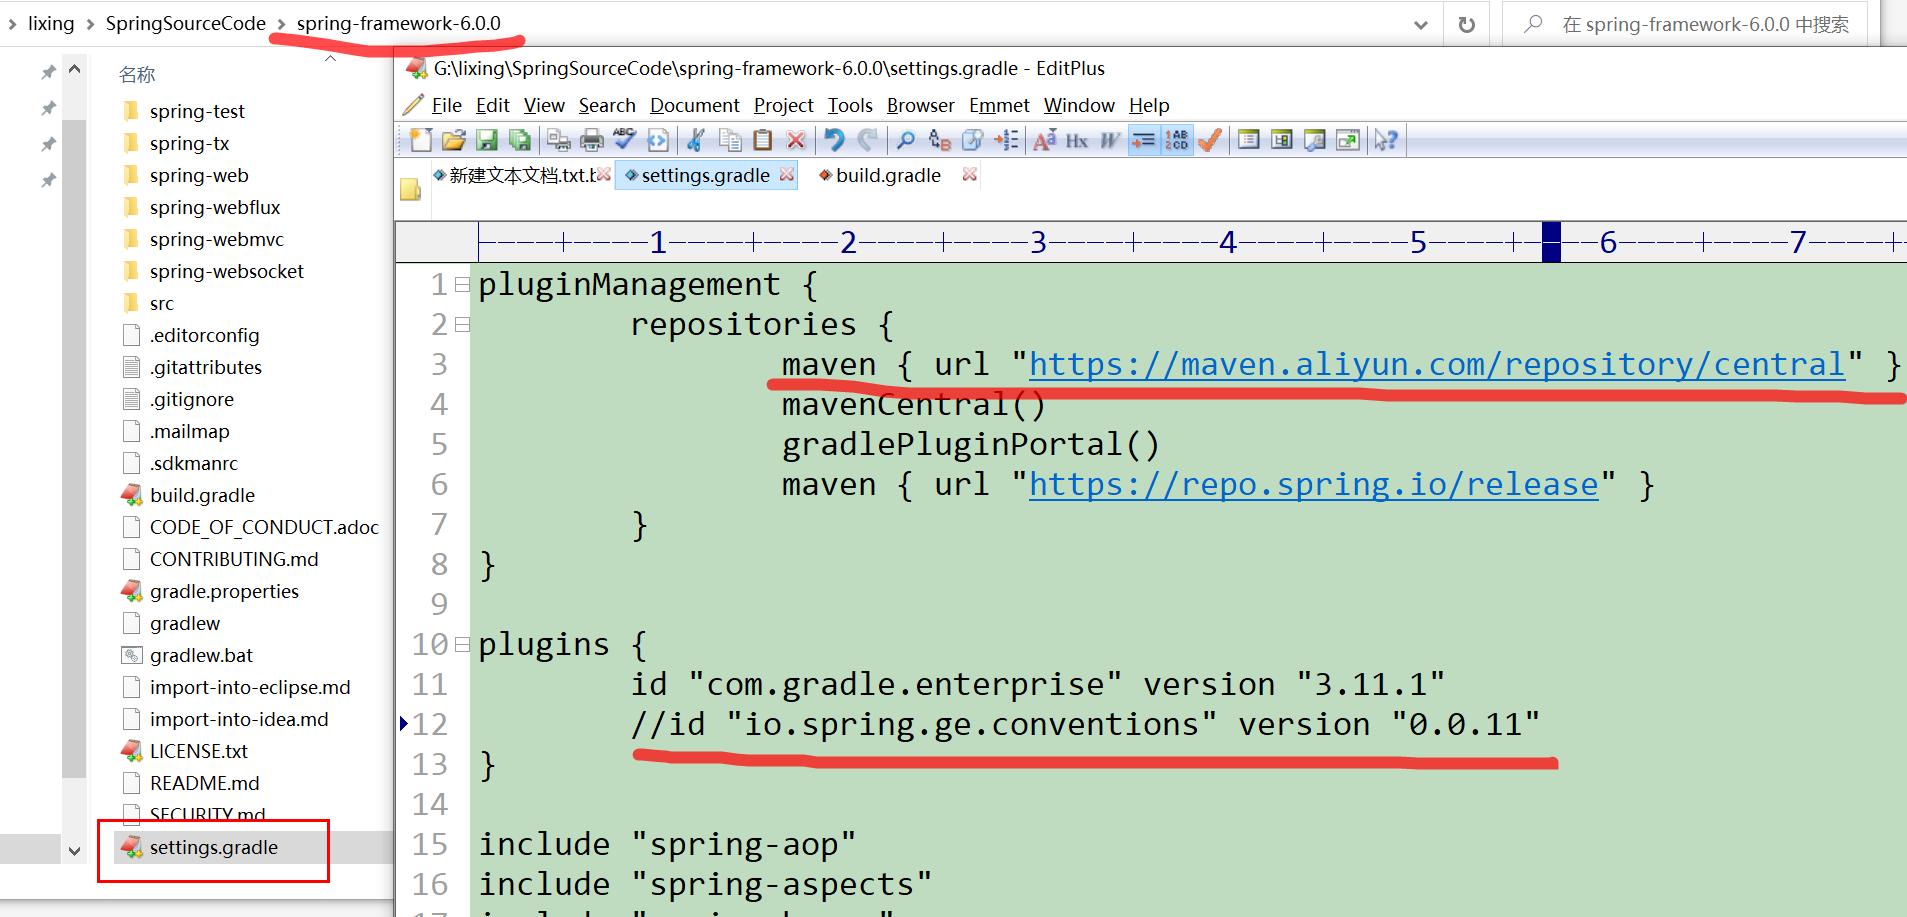
Task: Click the lixing breadcrumb
Action: tap(51, 24)
